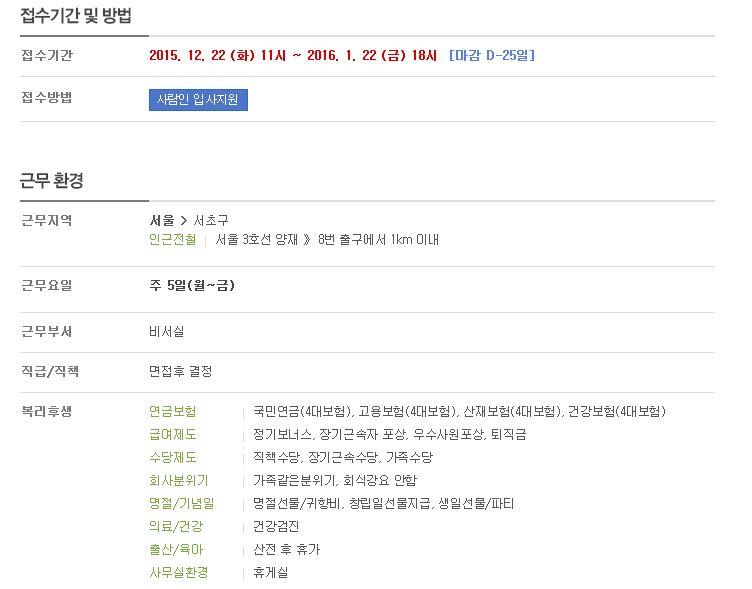The image size is (752, 589).
Task: Select the 사무실환경 benefits category
Action: point(178,573)
